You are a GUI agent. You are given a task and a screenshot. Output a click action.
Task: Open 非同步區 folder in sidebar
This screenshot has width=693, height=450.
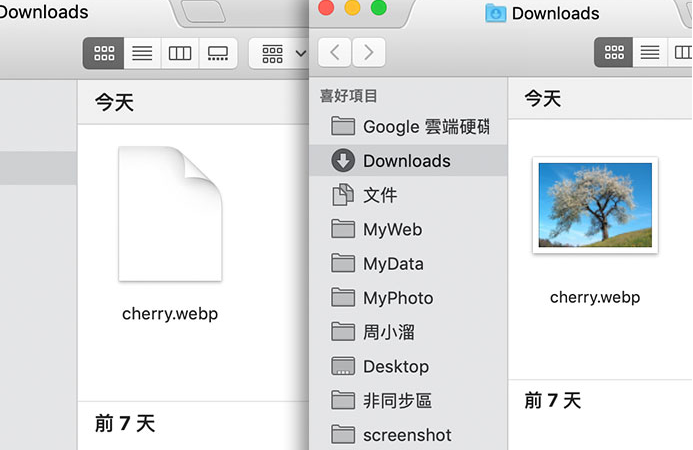click(x=408, y=400)
